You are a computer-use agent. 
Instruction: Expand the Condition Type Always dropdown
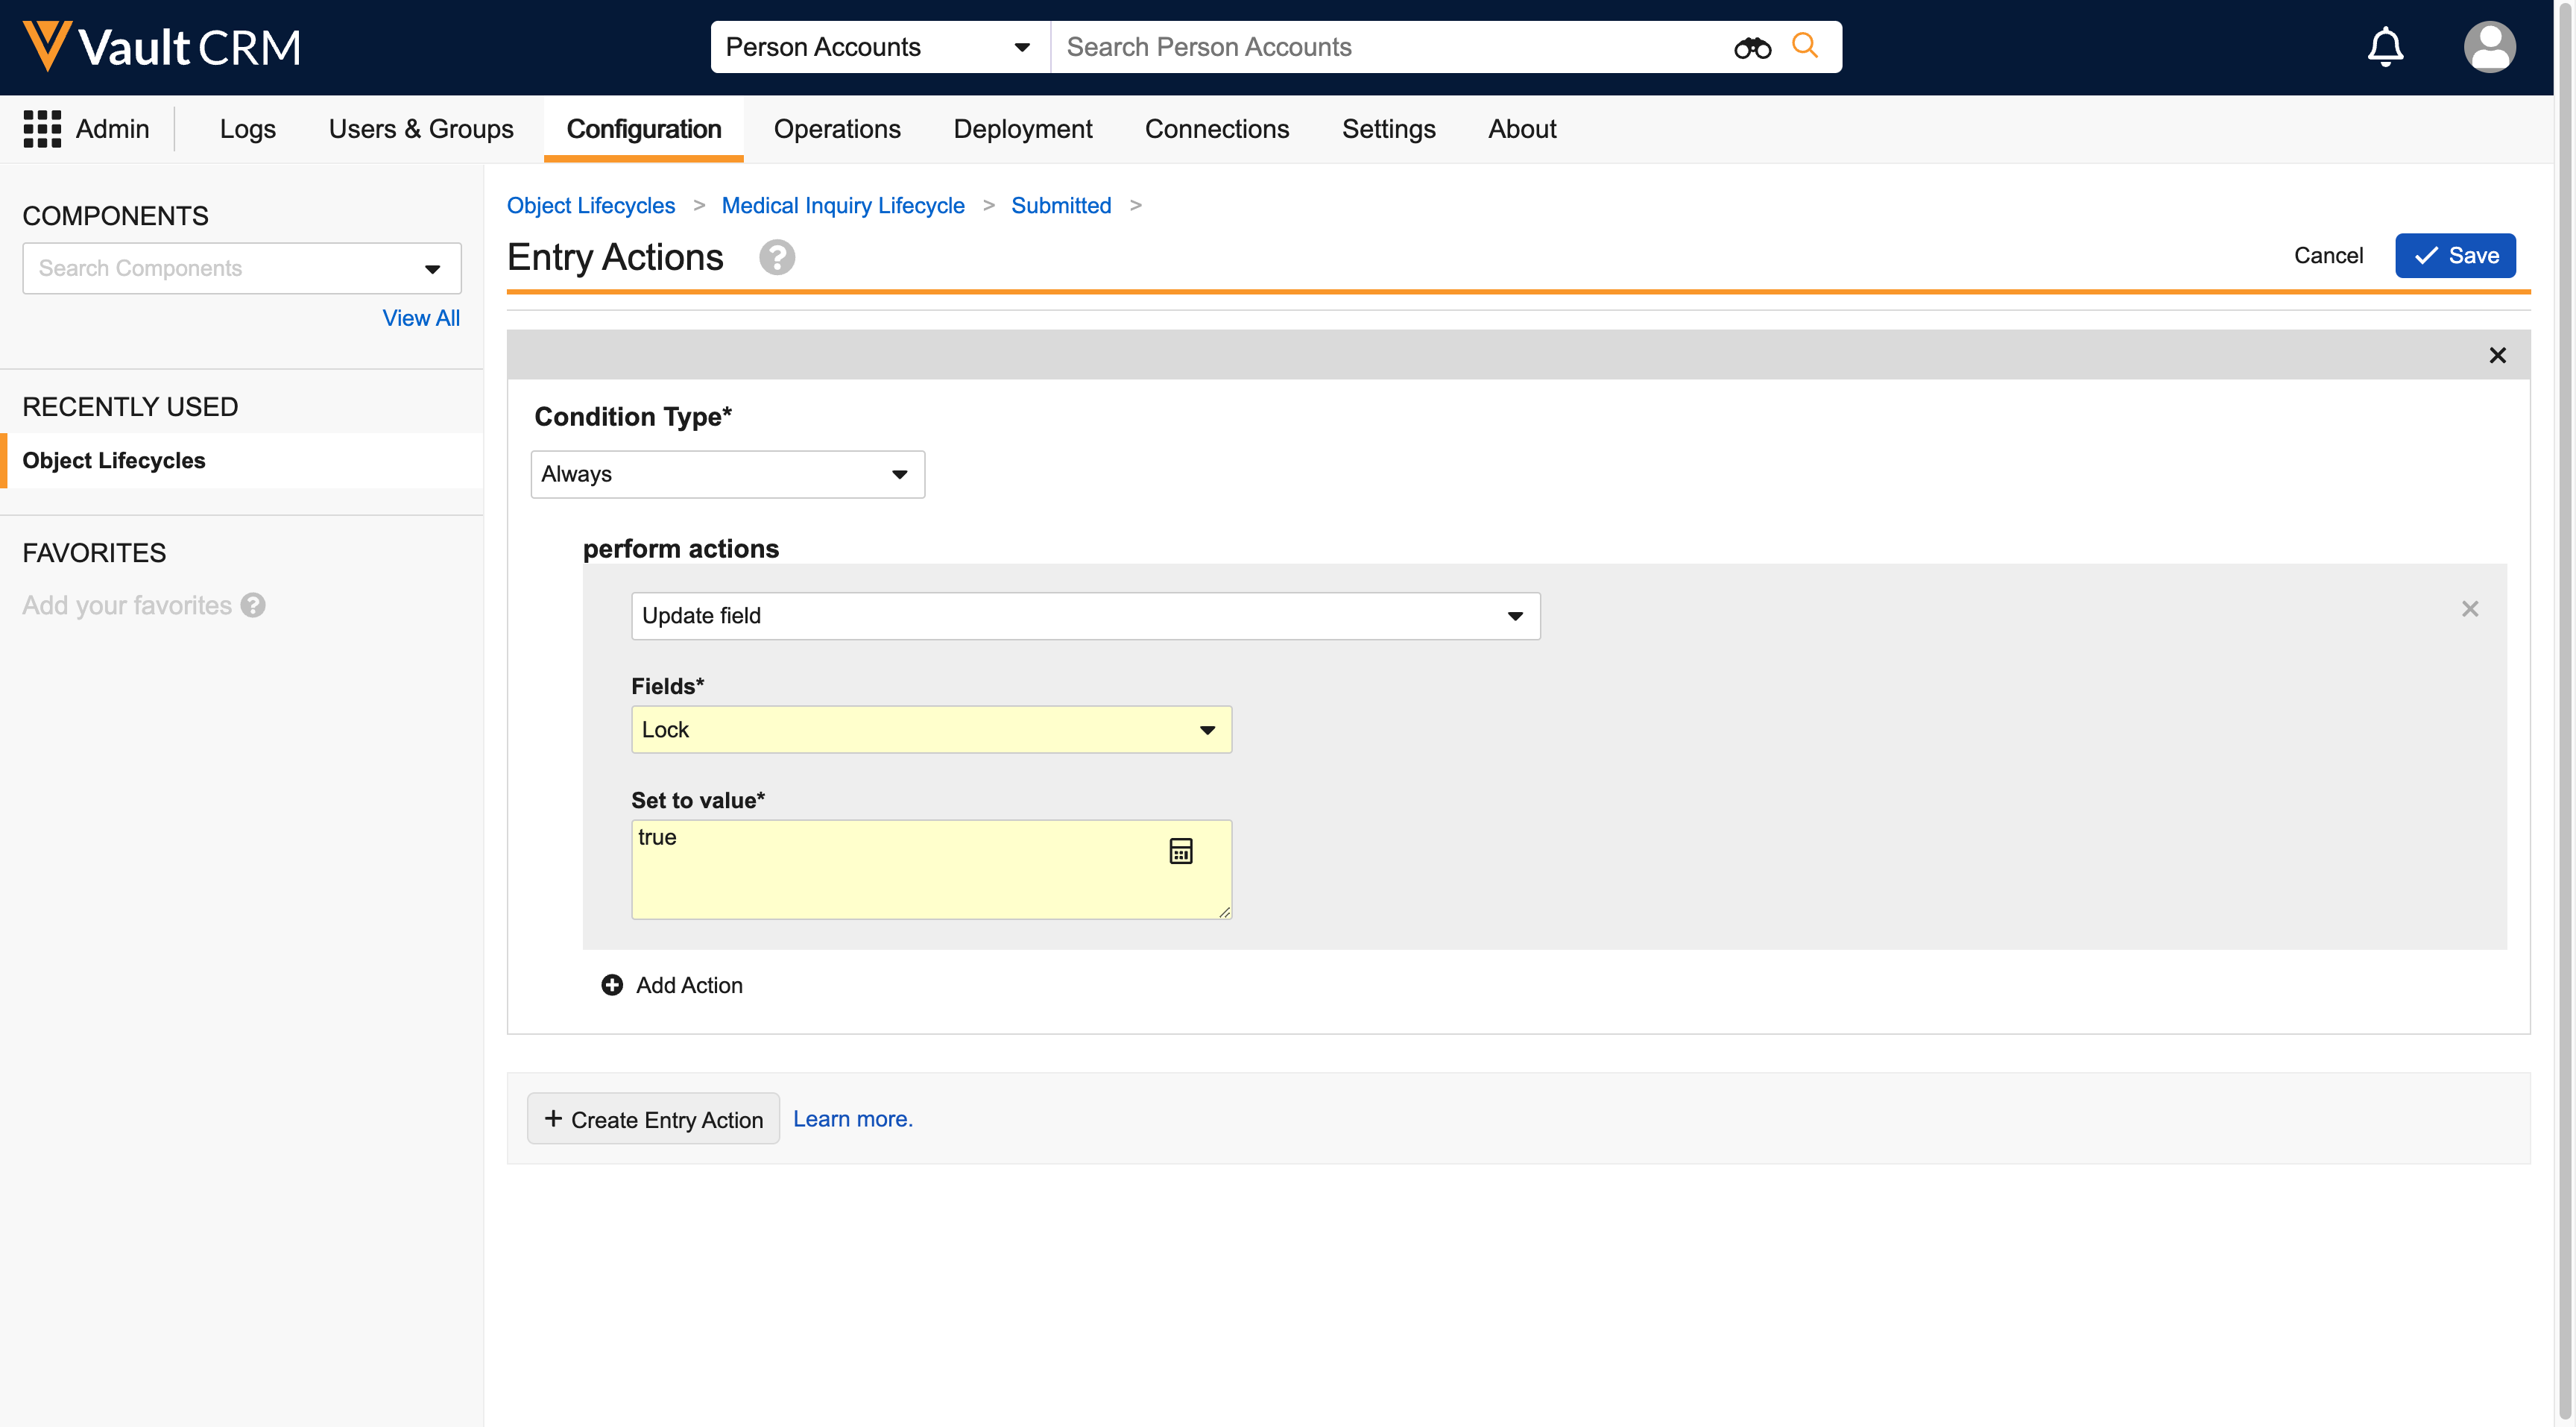[x=727, y=474]
